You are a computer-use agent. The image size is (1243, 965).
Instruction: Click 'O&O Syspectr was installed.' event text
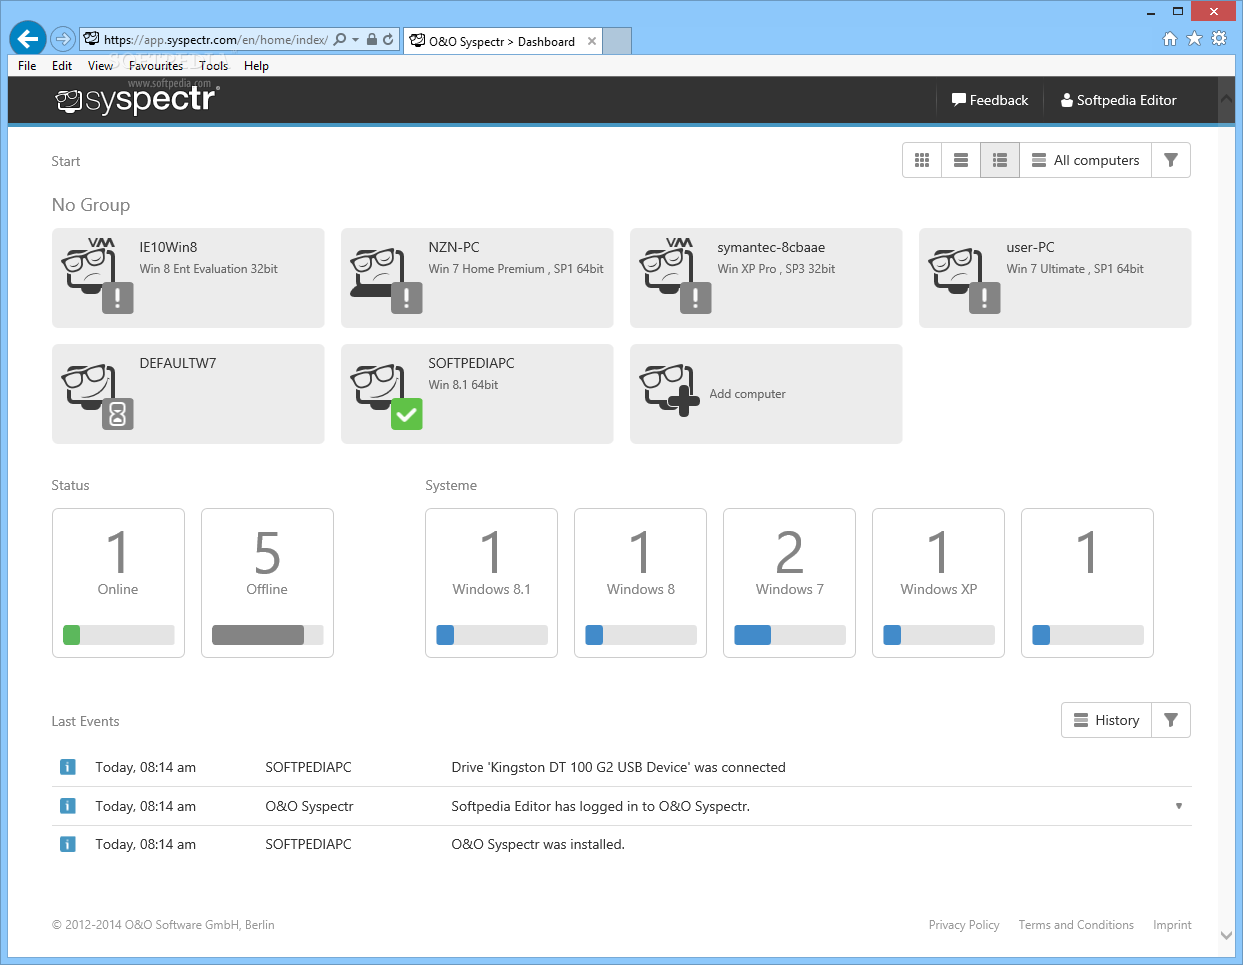538,844
